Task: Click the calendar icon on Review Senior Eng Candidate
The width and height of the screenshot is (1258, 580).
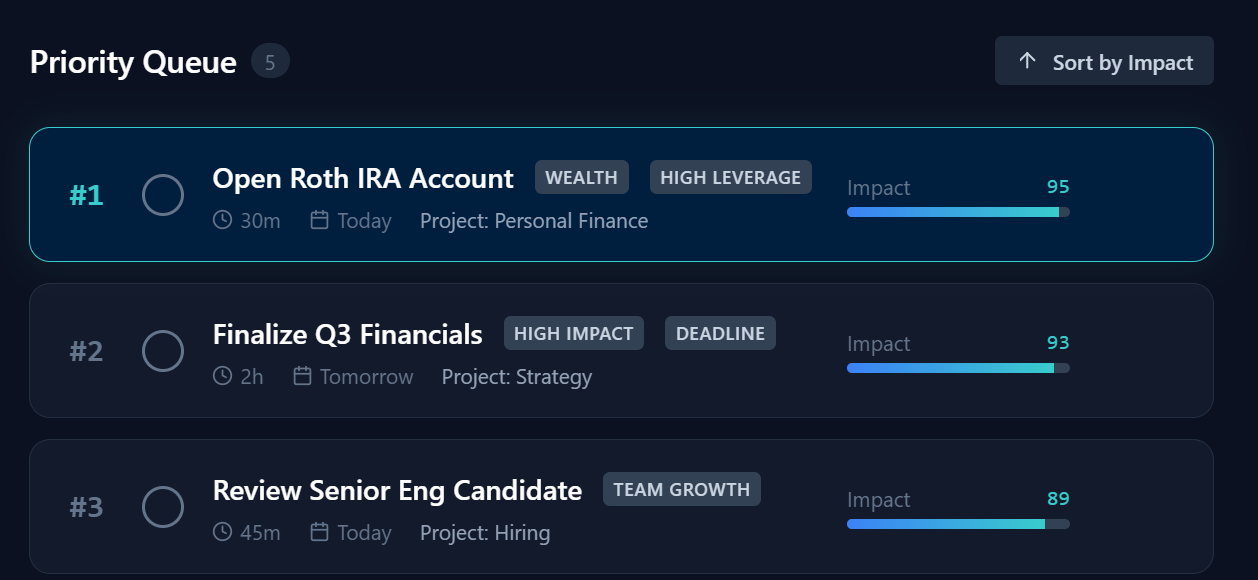Action: click(x=320, y=532)
